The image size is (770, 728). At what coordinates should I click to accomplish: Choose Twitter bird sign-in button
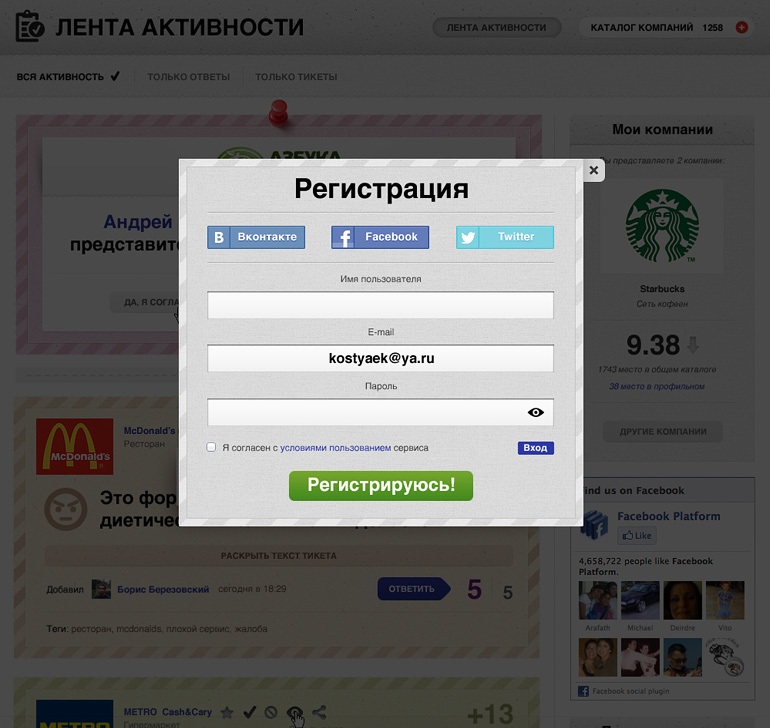(504, 237)
